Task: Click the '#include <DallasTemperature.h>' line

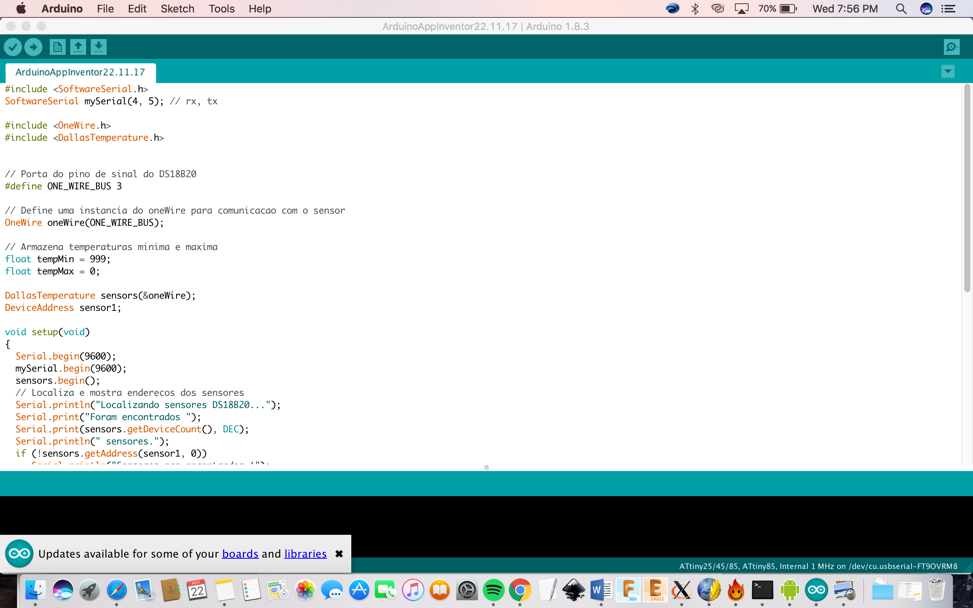Action: tap(84, 138)
